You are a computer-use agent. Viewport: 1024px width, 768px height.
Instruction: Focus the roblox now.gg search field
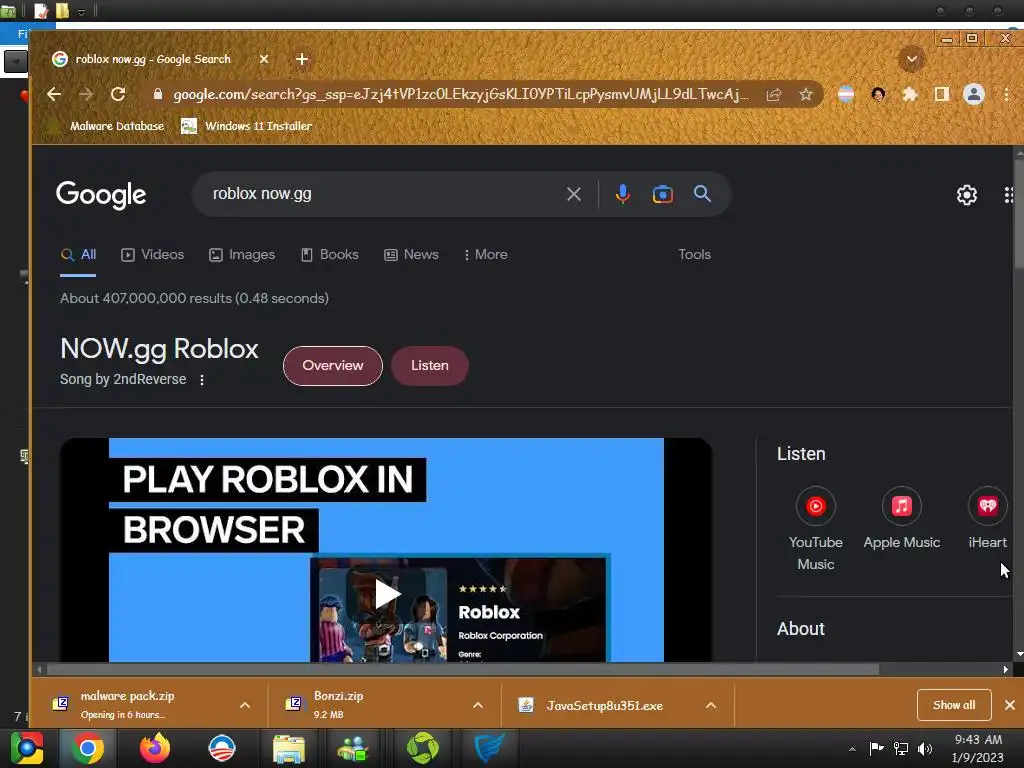coord(385,194)
